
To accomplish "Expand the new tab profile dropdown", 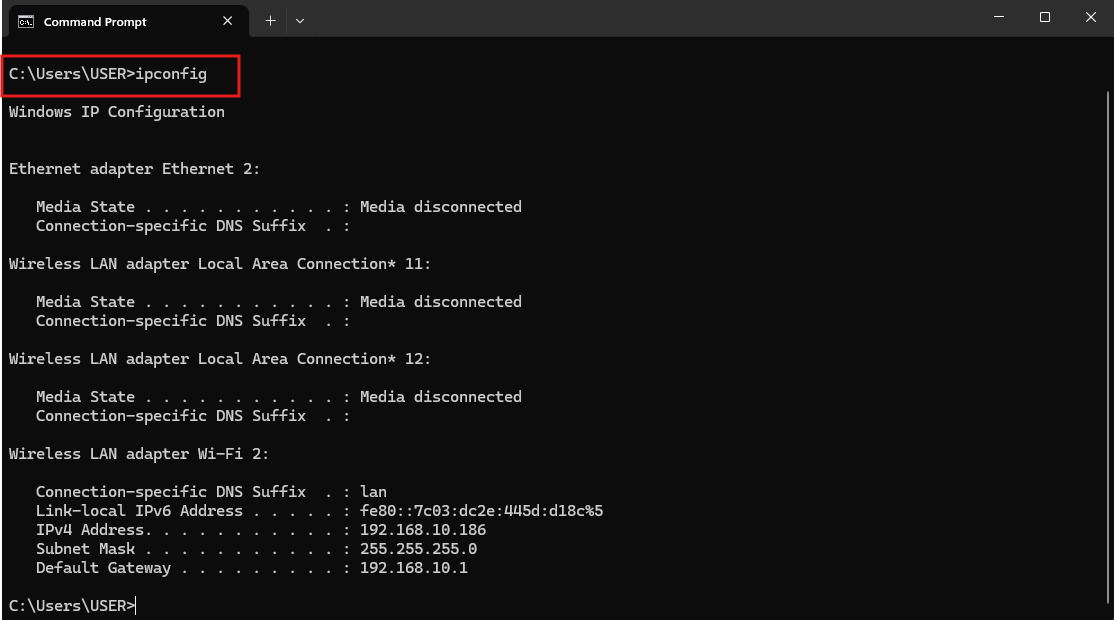I will tap(300, 21).
